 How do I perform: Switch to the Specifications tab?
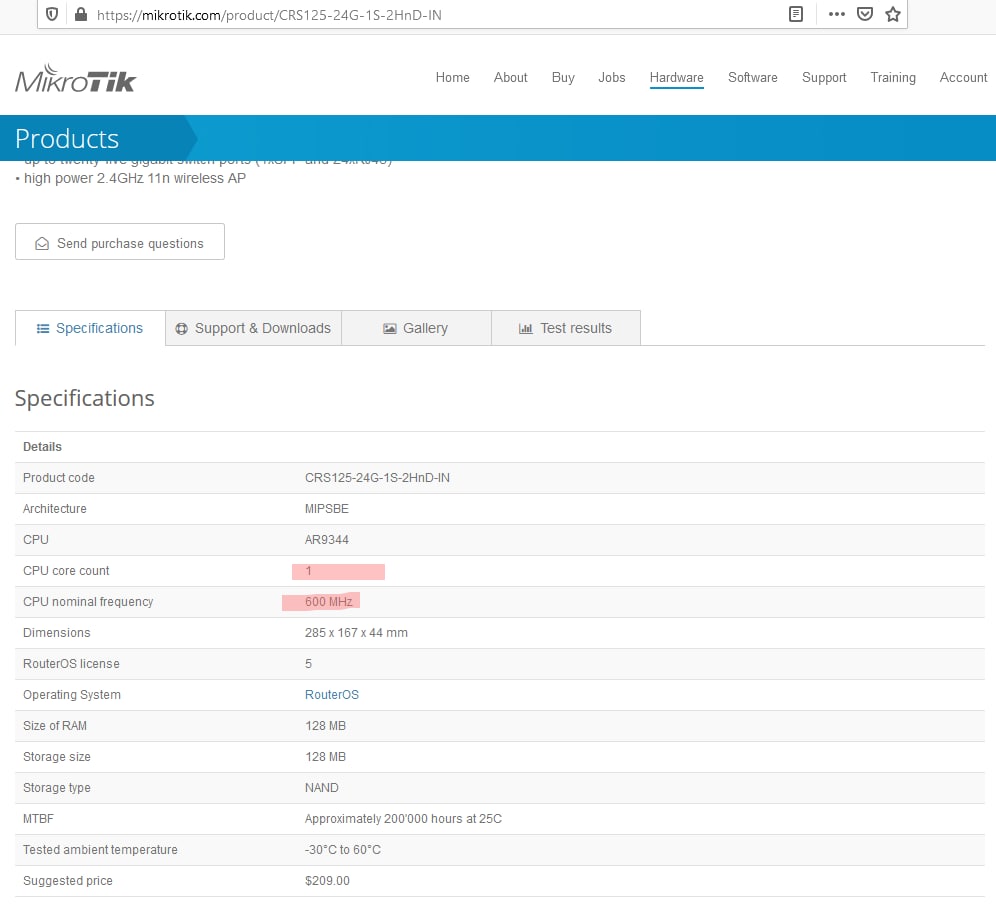(x=90, y=328)
